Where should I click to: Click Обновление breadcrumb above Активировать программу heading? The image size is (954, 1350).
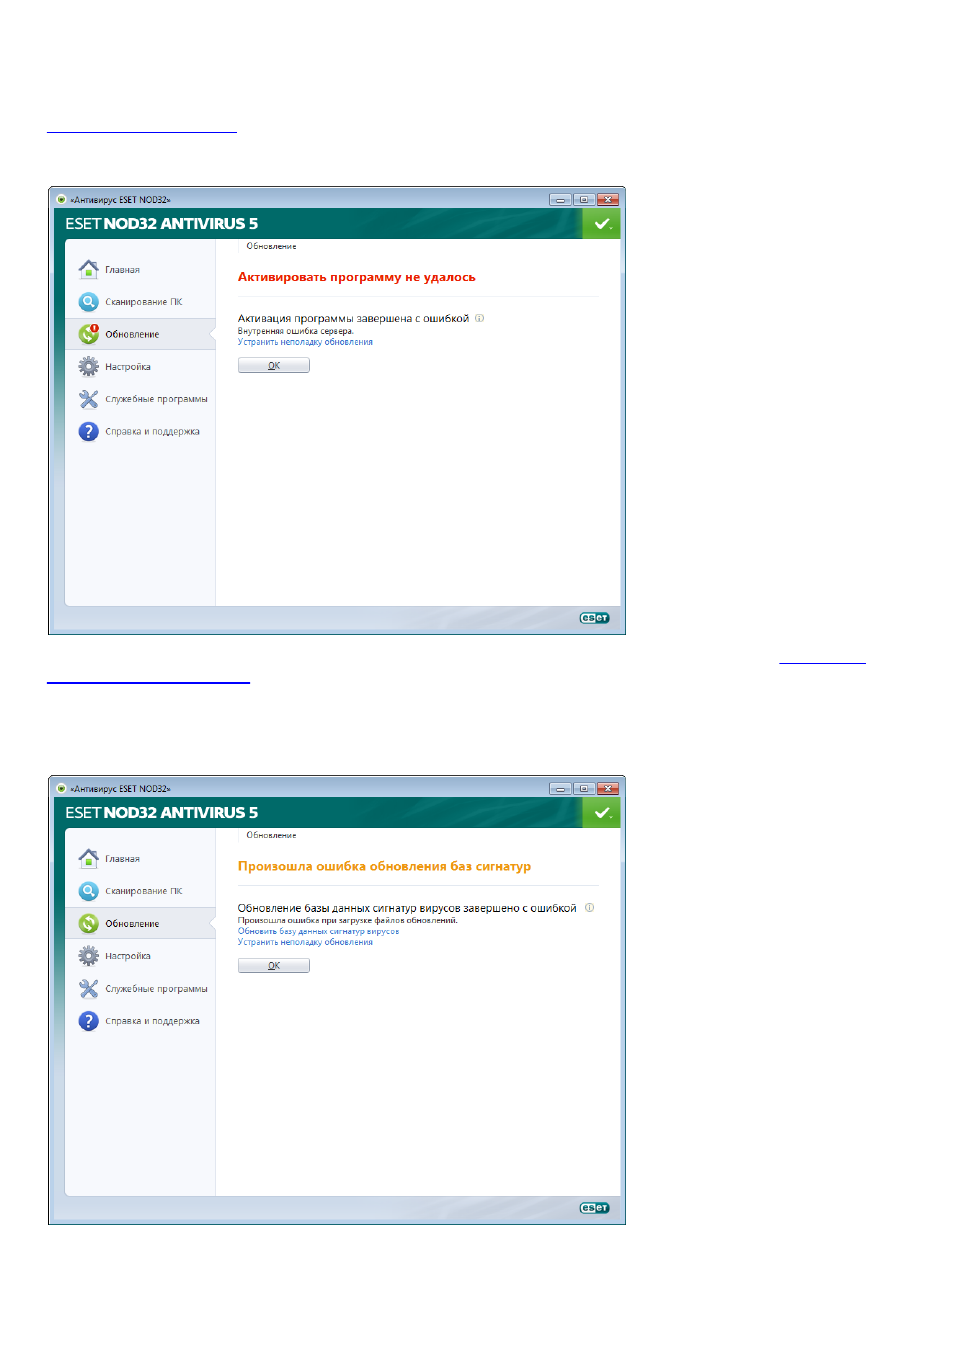(271, 246)
